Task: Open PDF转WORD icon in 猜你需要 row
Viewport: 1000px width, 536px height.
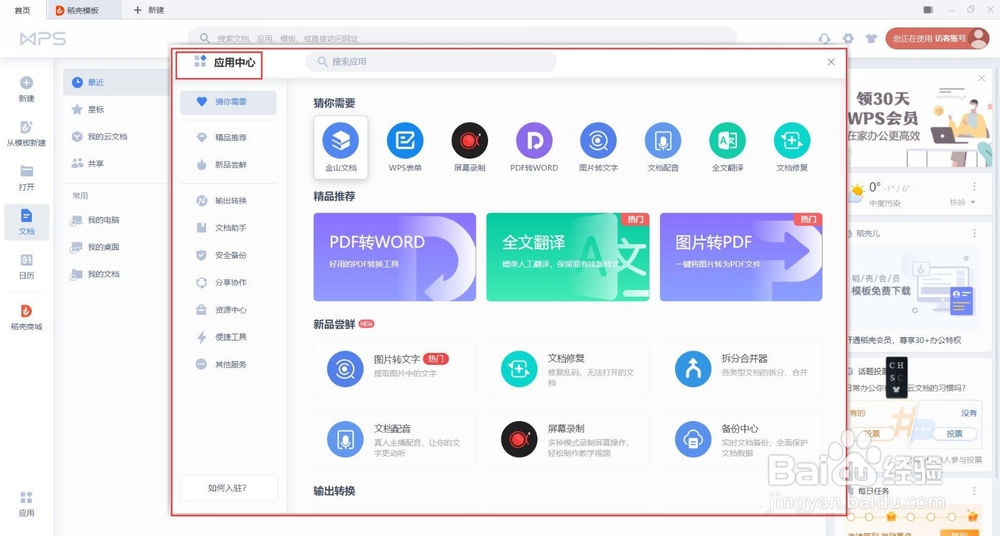Action: tap(534, 147)
